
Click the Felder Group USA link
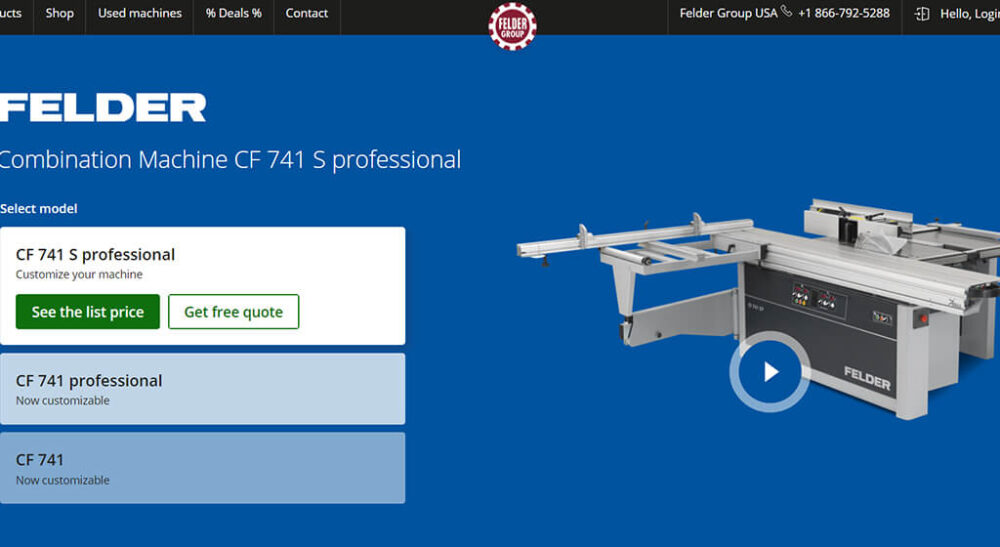point(728,13)
